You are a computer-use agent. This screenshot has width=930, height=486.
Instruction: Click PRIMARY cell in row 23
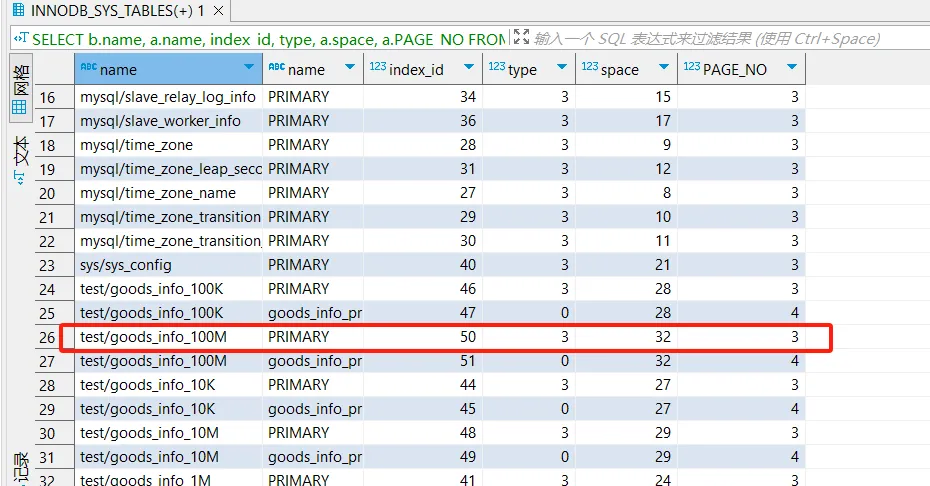click(313, 265)
